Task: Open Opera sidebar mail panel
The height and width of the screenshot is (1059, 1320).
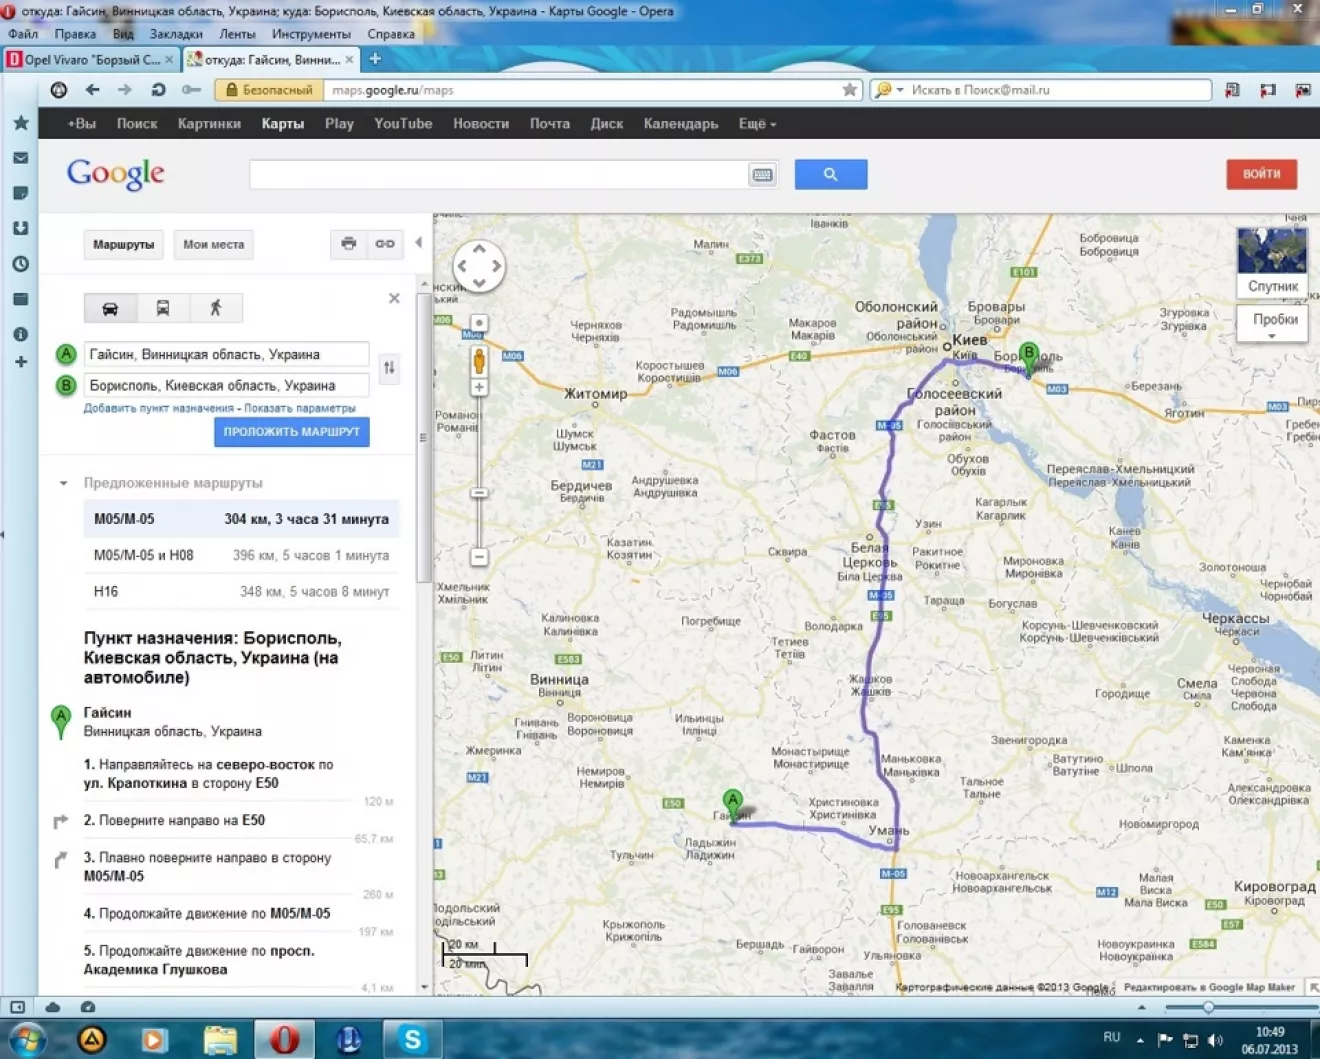Action: pos(20,158)
